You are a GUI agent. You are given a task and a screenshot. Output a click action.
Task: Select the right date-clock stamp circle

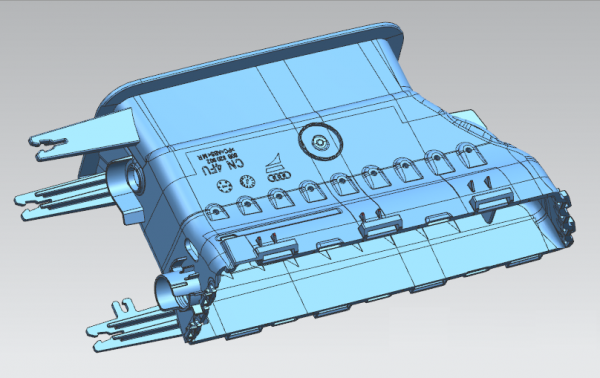pos(248,181)
